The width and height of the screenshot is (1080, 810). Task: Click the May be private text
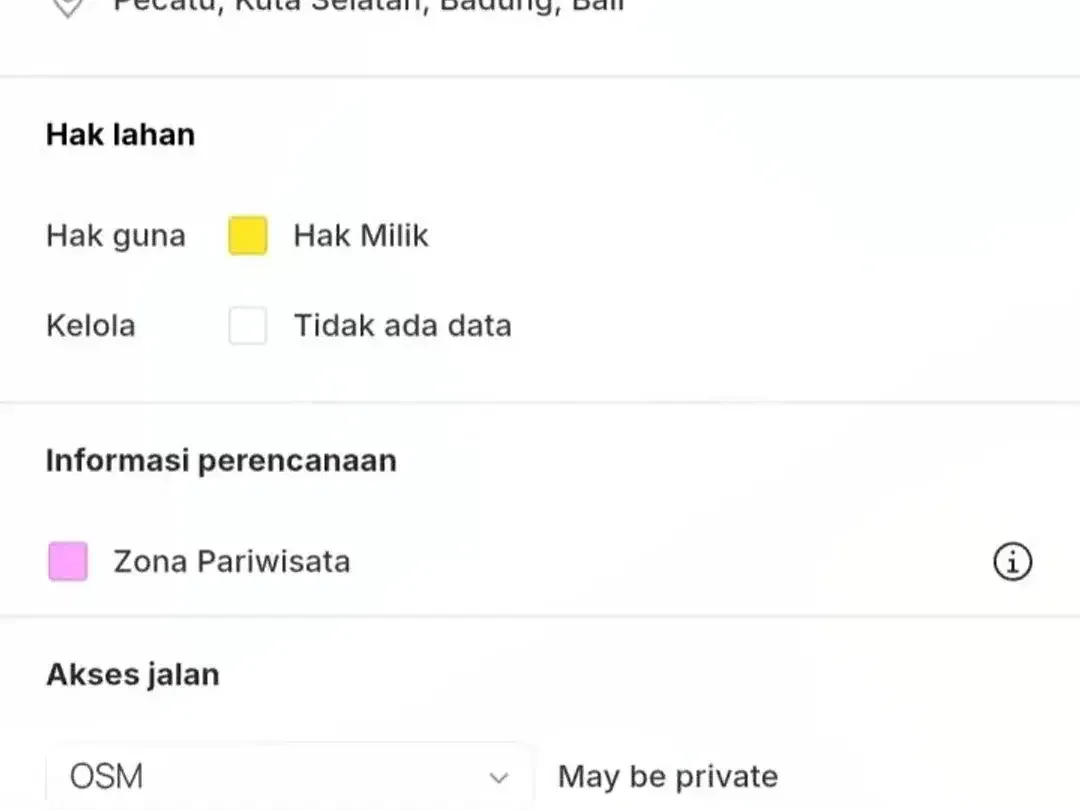(x=668, y=776)
